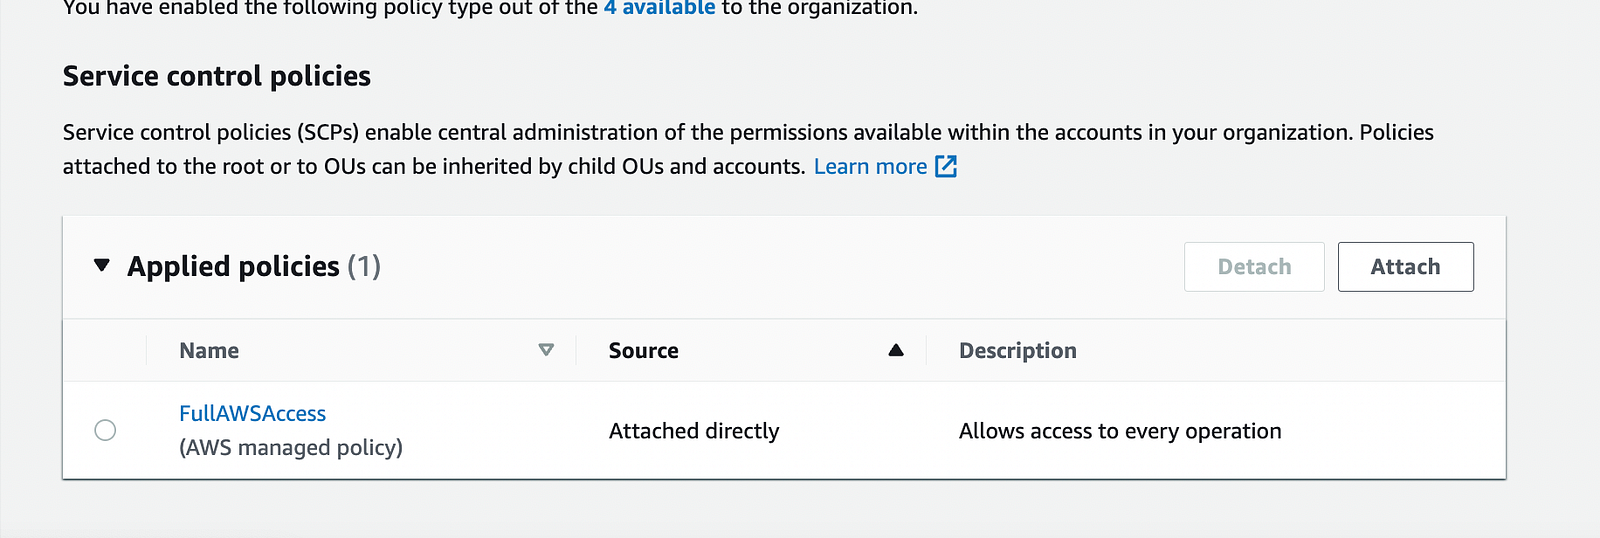This screenshot has height=538, width=1600.
Task: Sort the table by the Name header
Action: click(x=209, y=350)
